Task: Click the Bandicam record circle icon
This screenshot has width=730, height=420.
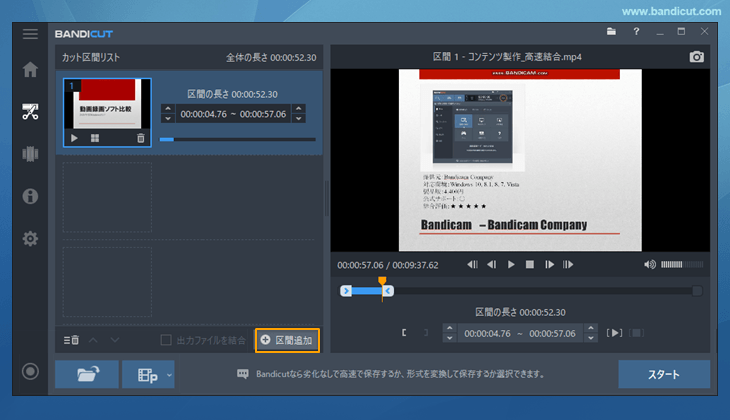Action: tap(30, 371)
